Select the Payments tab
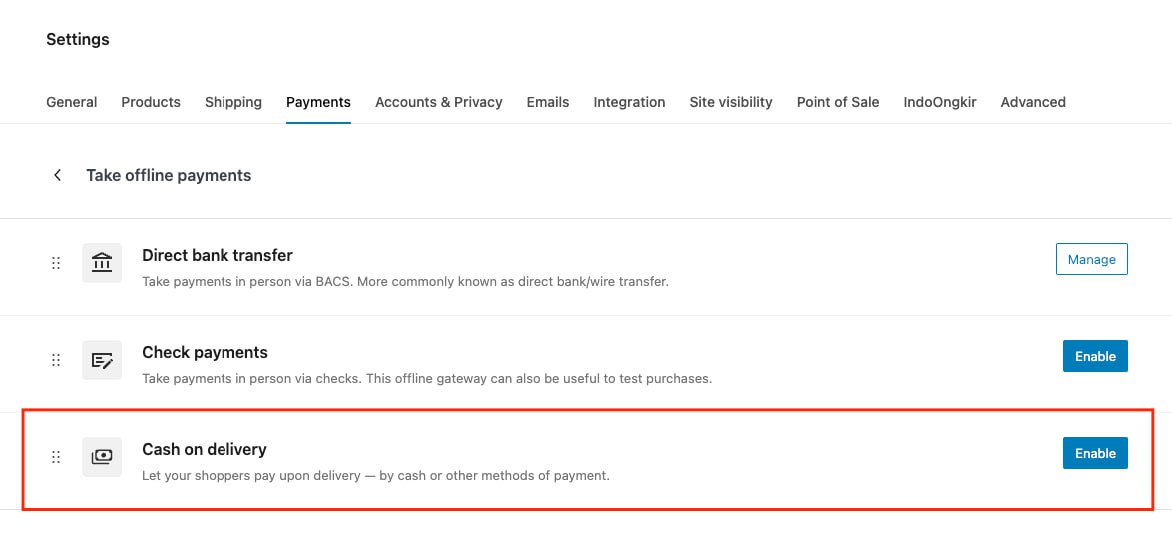Screen dimensions: 1172x545 318,102
